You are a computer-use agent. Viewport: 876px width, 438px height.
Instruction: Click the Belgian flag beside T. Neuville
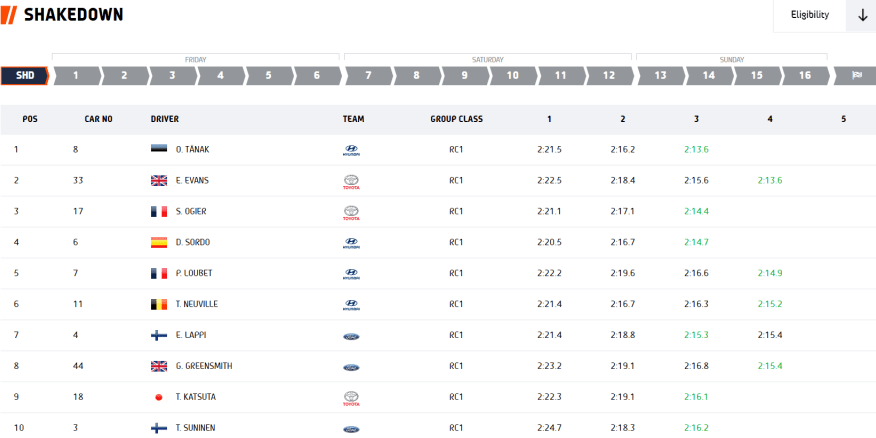click(x=158, y=305)
